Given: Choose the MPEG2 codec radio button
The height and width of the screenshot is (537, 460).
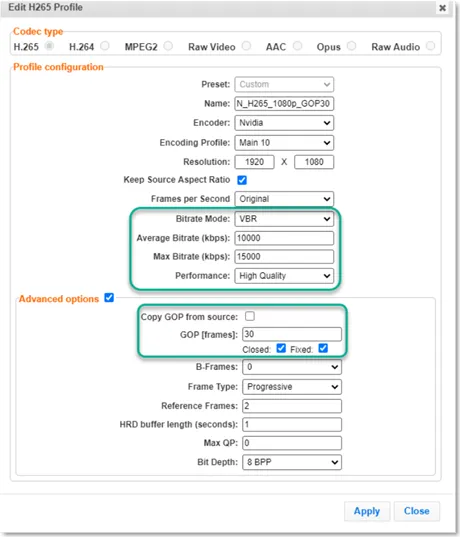Looking at the screenshot, I should tap(168, 46).
